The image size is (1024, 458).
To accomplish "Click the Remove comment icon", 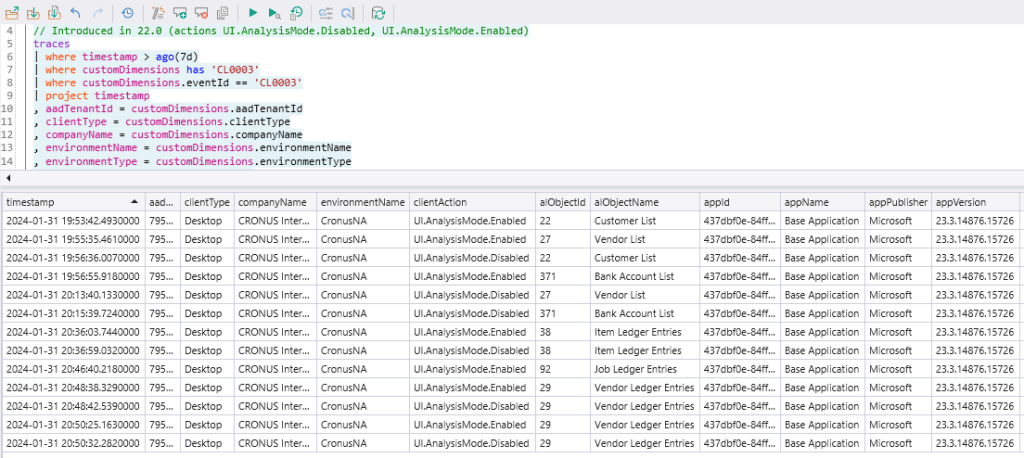I will (x=202, y=13).
